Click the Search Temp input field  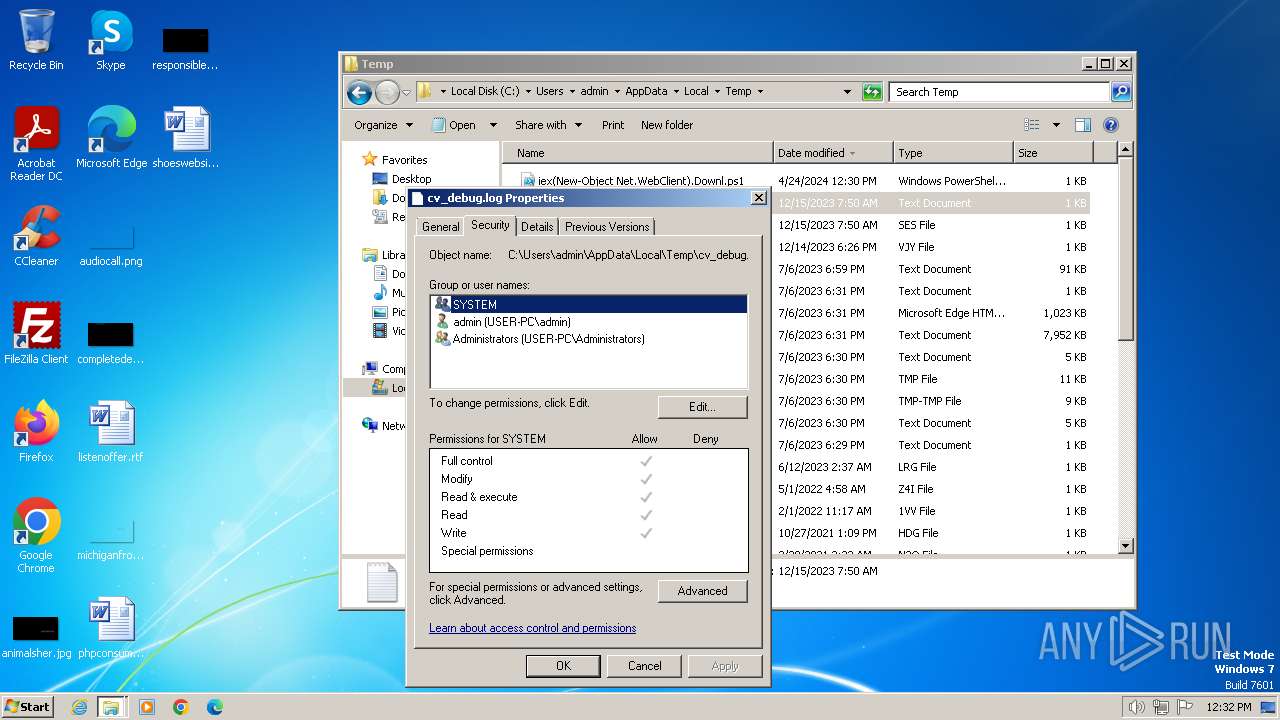click(999, 92)
